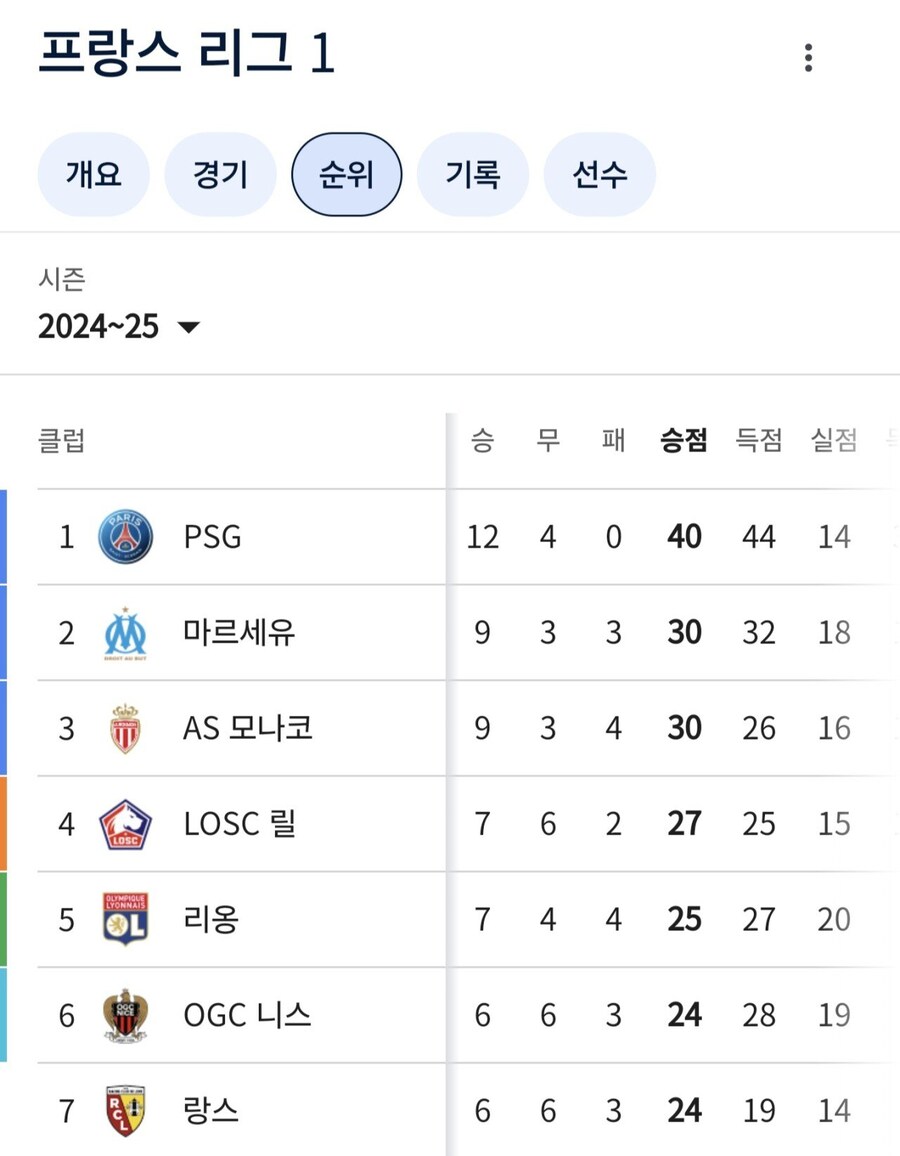Click the OGC 니스 eagle crest
Screen dimensions: 900x1156
coord(125,1014)
